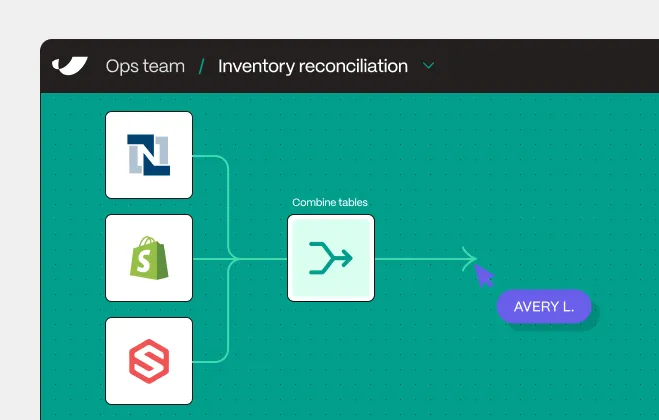Click the white bird logo in header
Screen dimensions: 659x420
[70, 66]
